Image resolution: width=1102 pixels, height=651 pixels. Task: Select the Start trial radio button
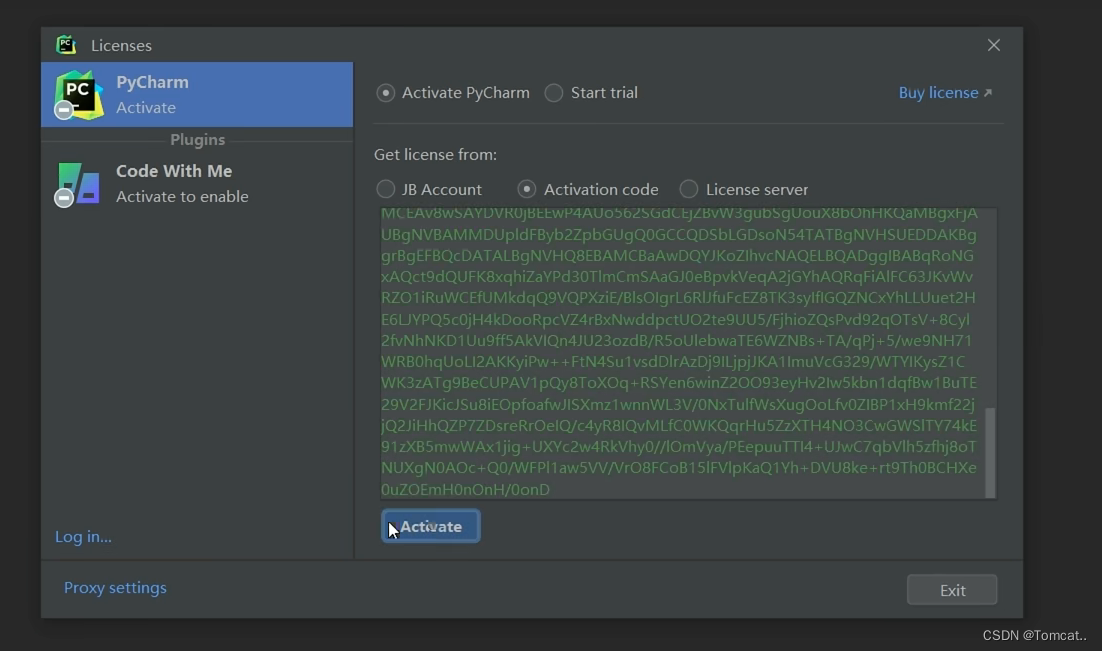pos(554,92)
